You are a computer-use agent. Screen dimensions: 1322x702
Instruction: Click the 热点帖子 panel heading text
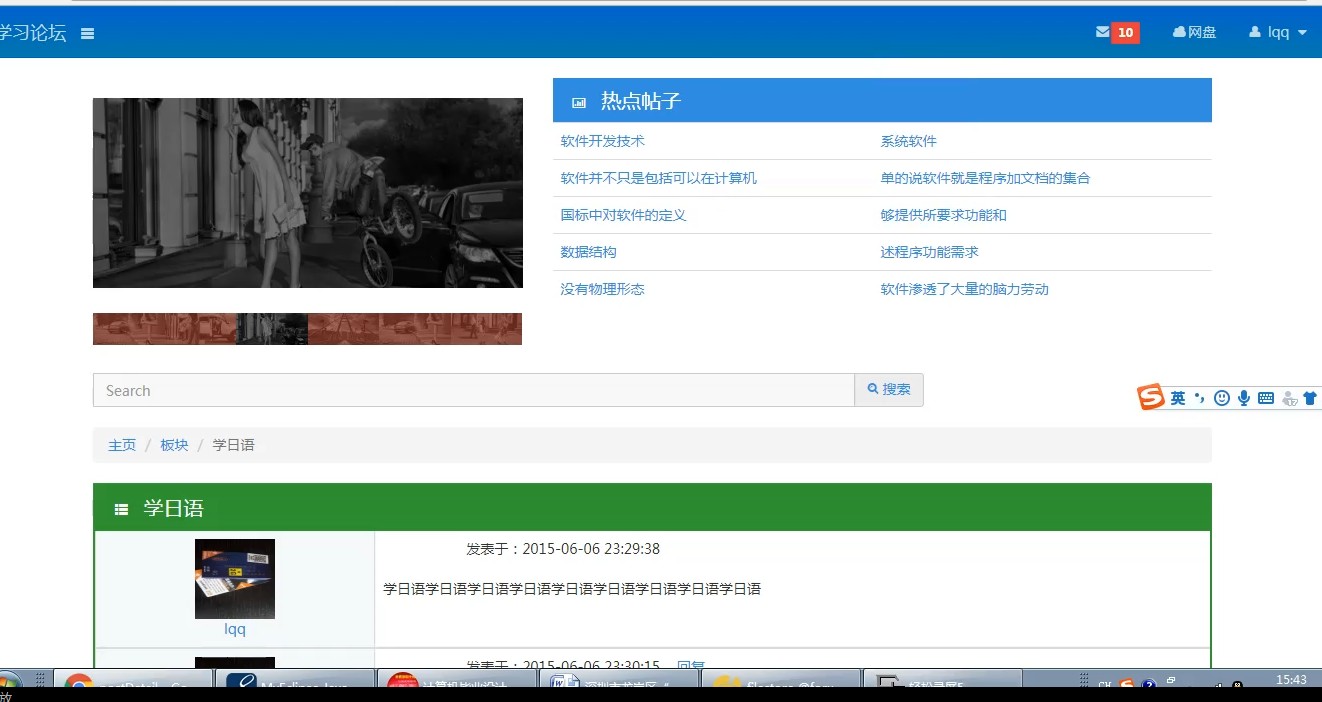[x=641, y=101]
